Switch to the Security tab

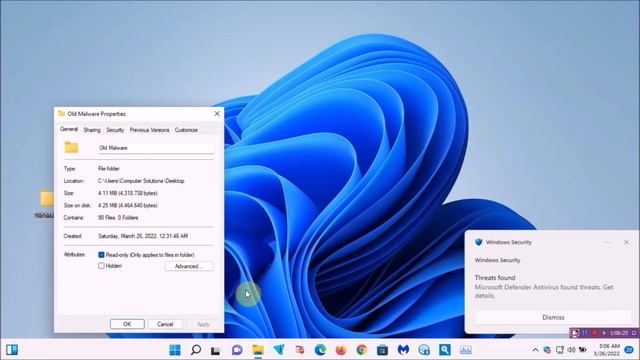[x=115, y=130]
